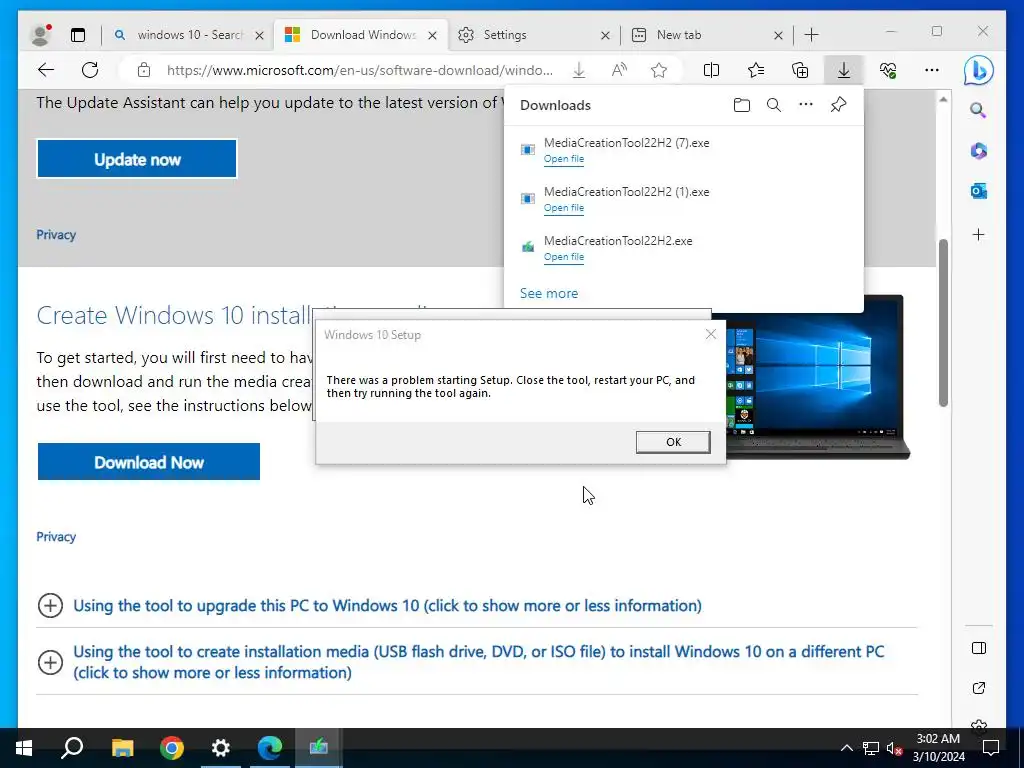Search downloads with magnifier icon
The width and height of the screenshot is (1024, 768).
[x=774, y=105]
